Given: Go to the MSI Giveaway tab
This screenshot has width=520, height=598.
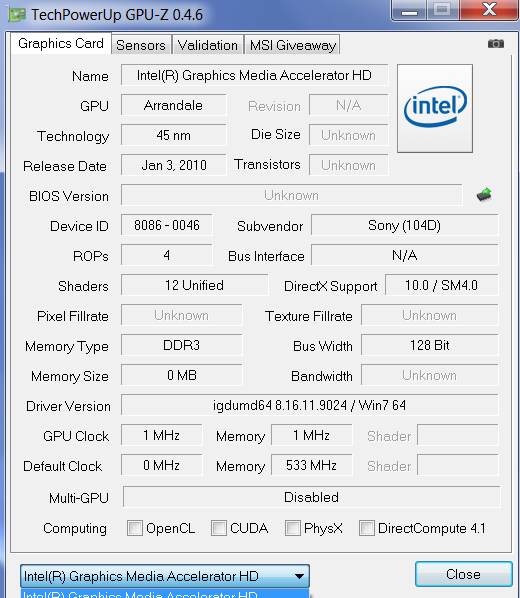Looking at the screenshot, I should [x=292, y=45].
